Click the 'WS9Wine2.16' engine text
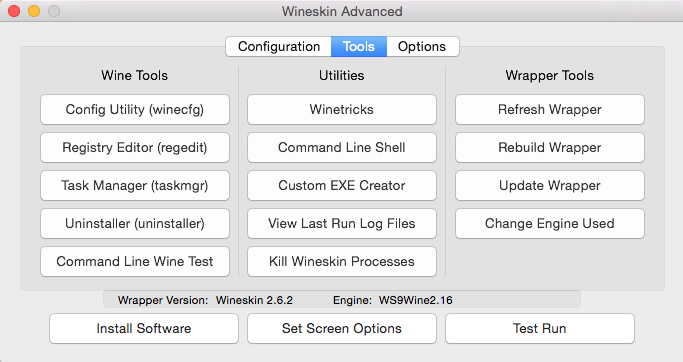Screen dimensions: 683x362 [416, 300]
